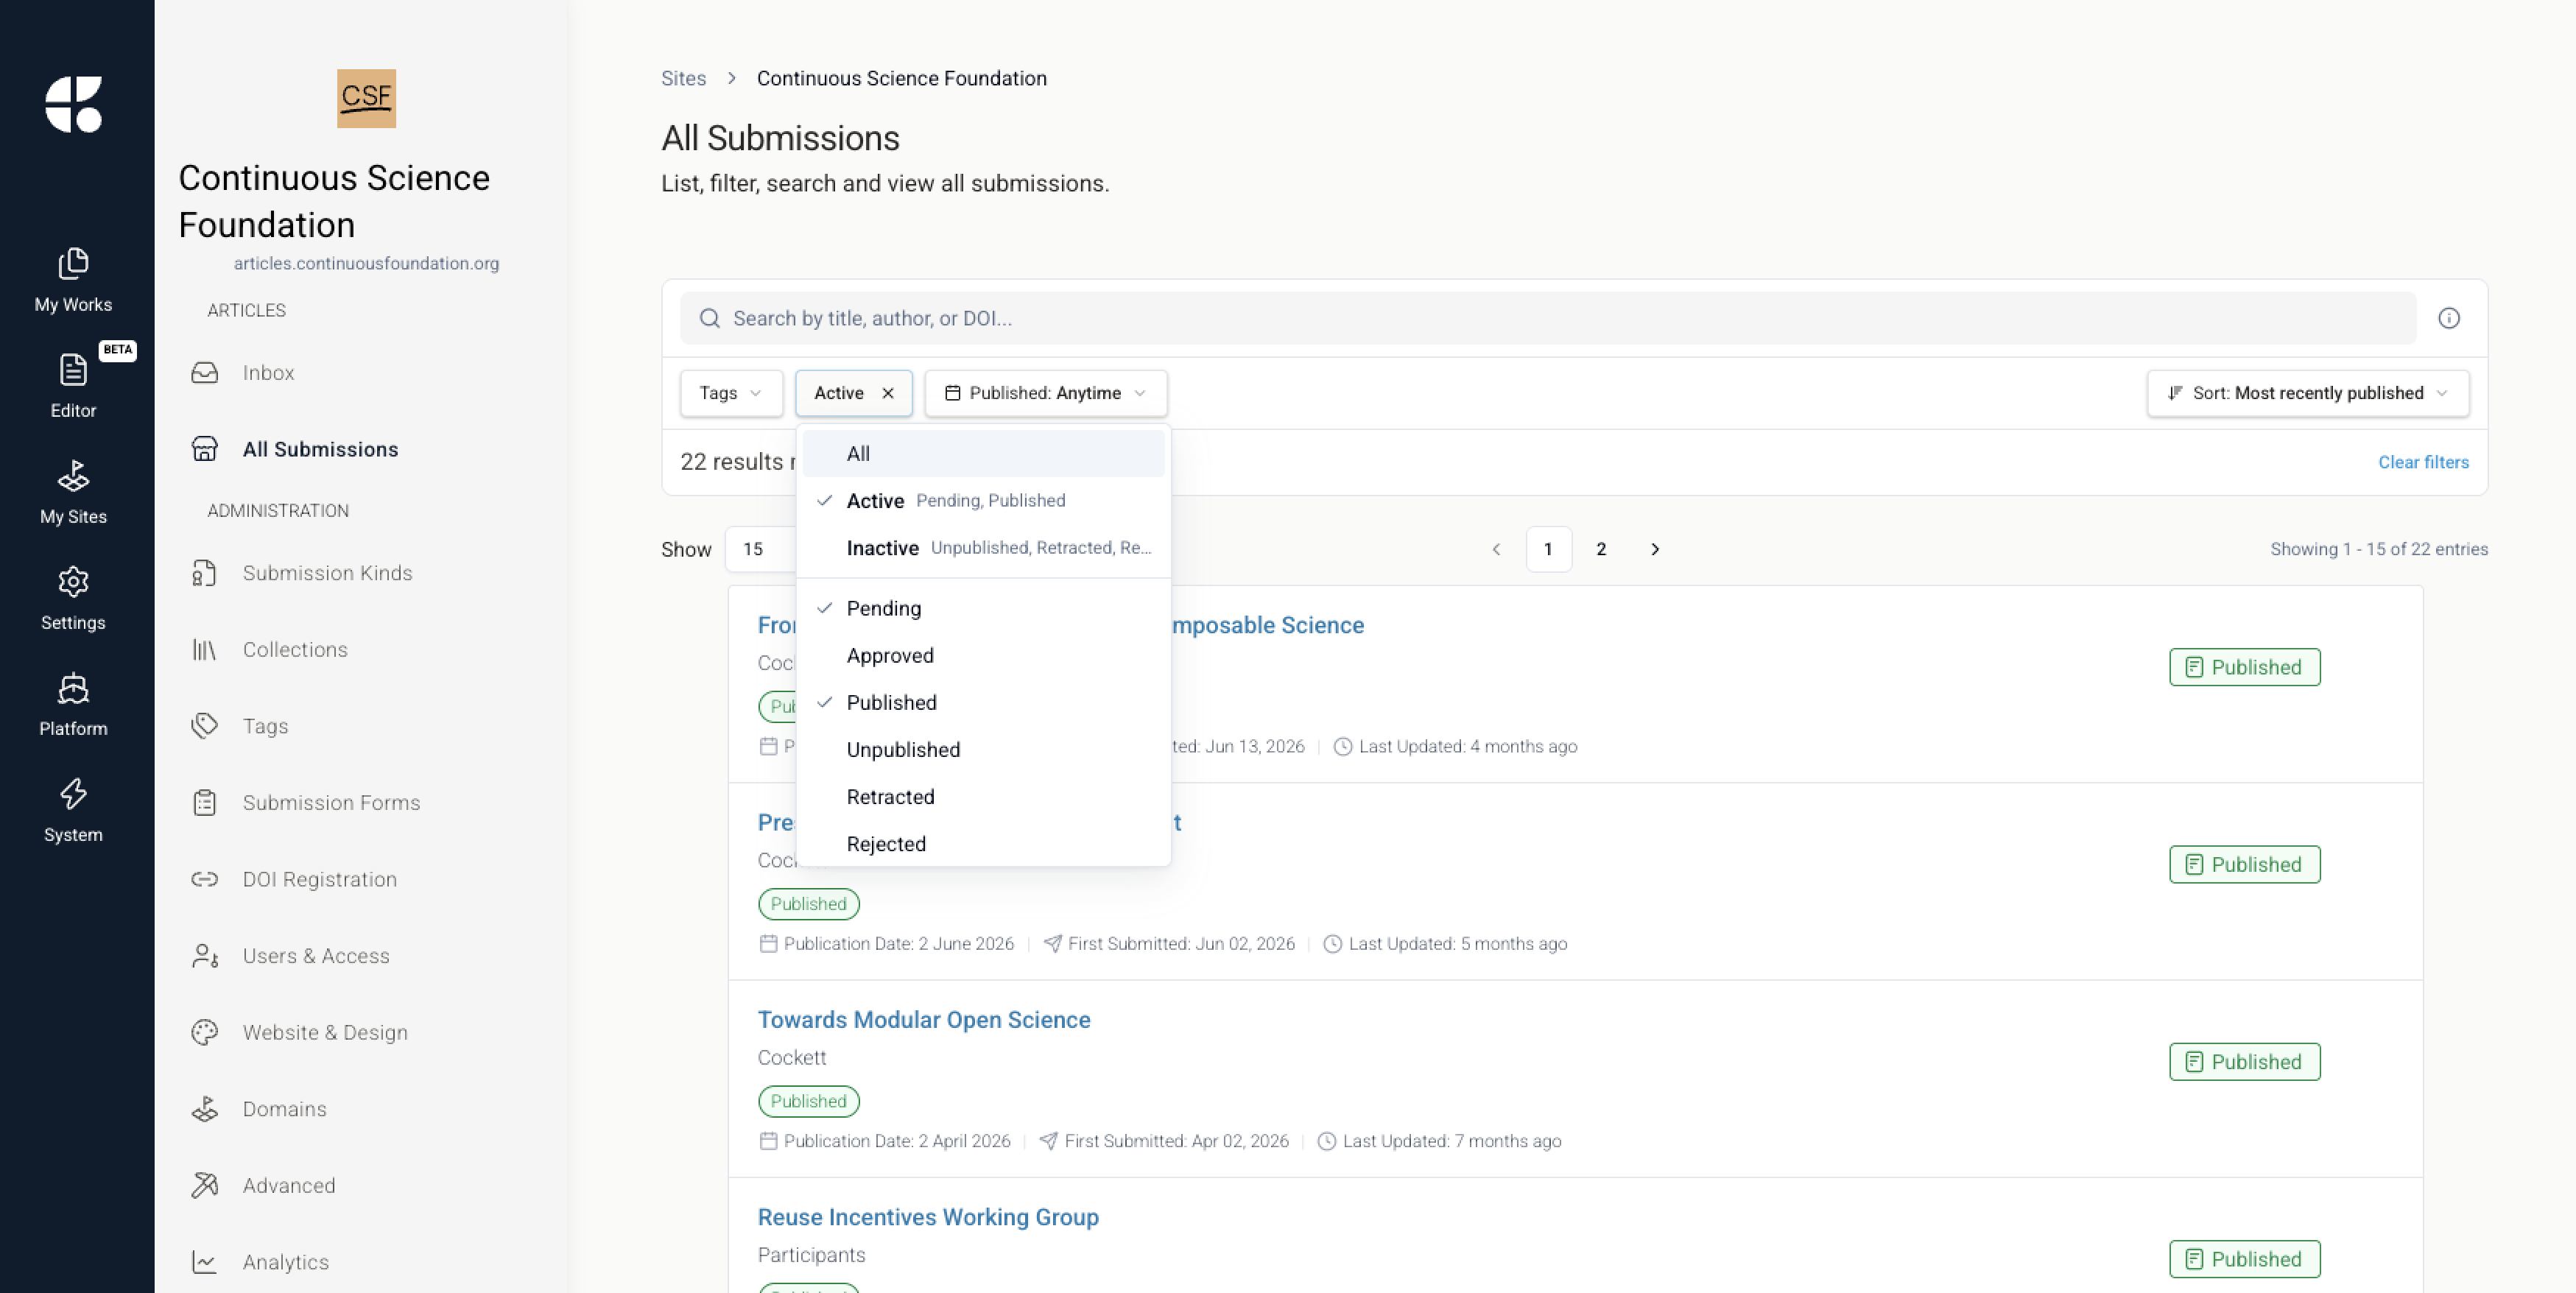Viewport: 2576px width, 1293px height.
Task: Select the Active group option
Action: click(x=984, y=500)
